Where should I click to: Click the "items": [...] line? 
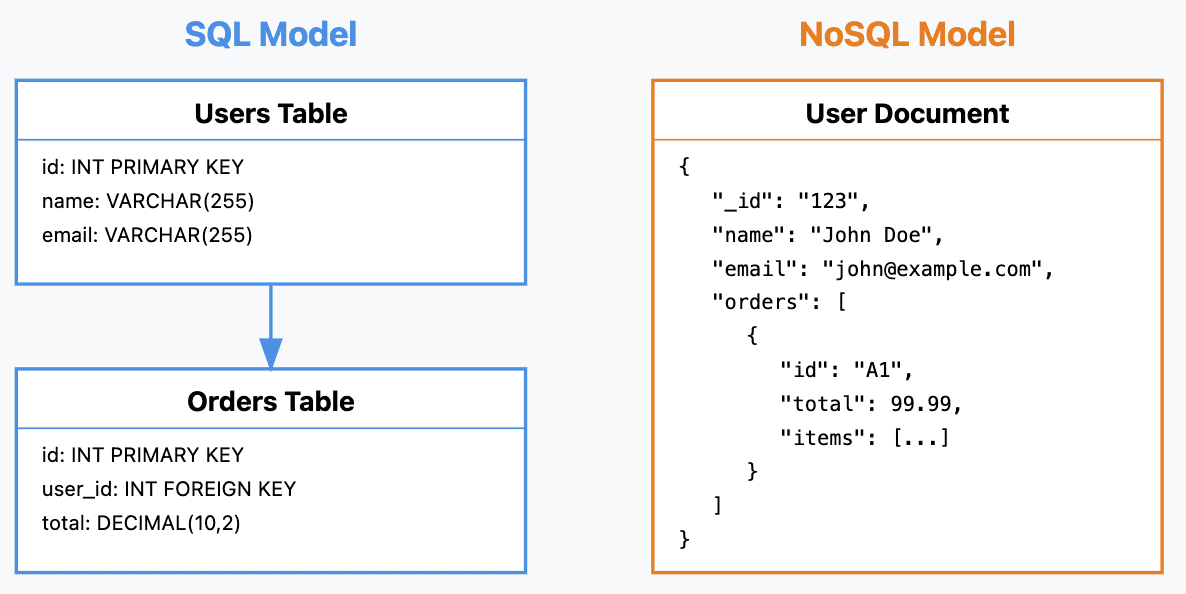865,437
